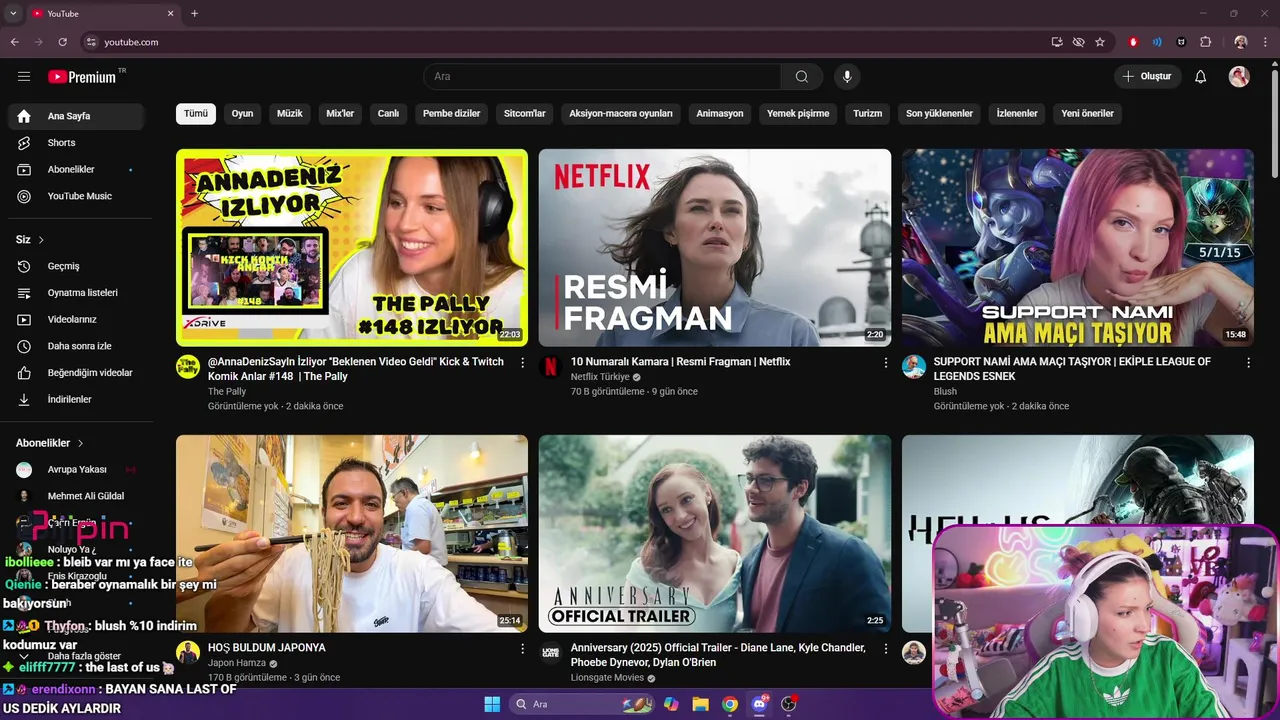
Task: Open Geçmiş watch history
Action: tap(76, 266)
